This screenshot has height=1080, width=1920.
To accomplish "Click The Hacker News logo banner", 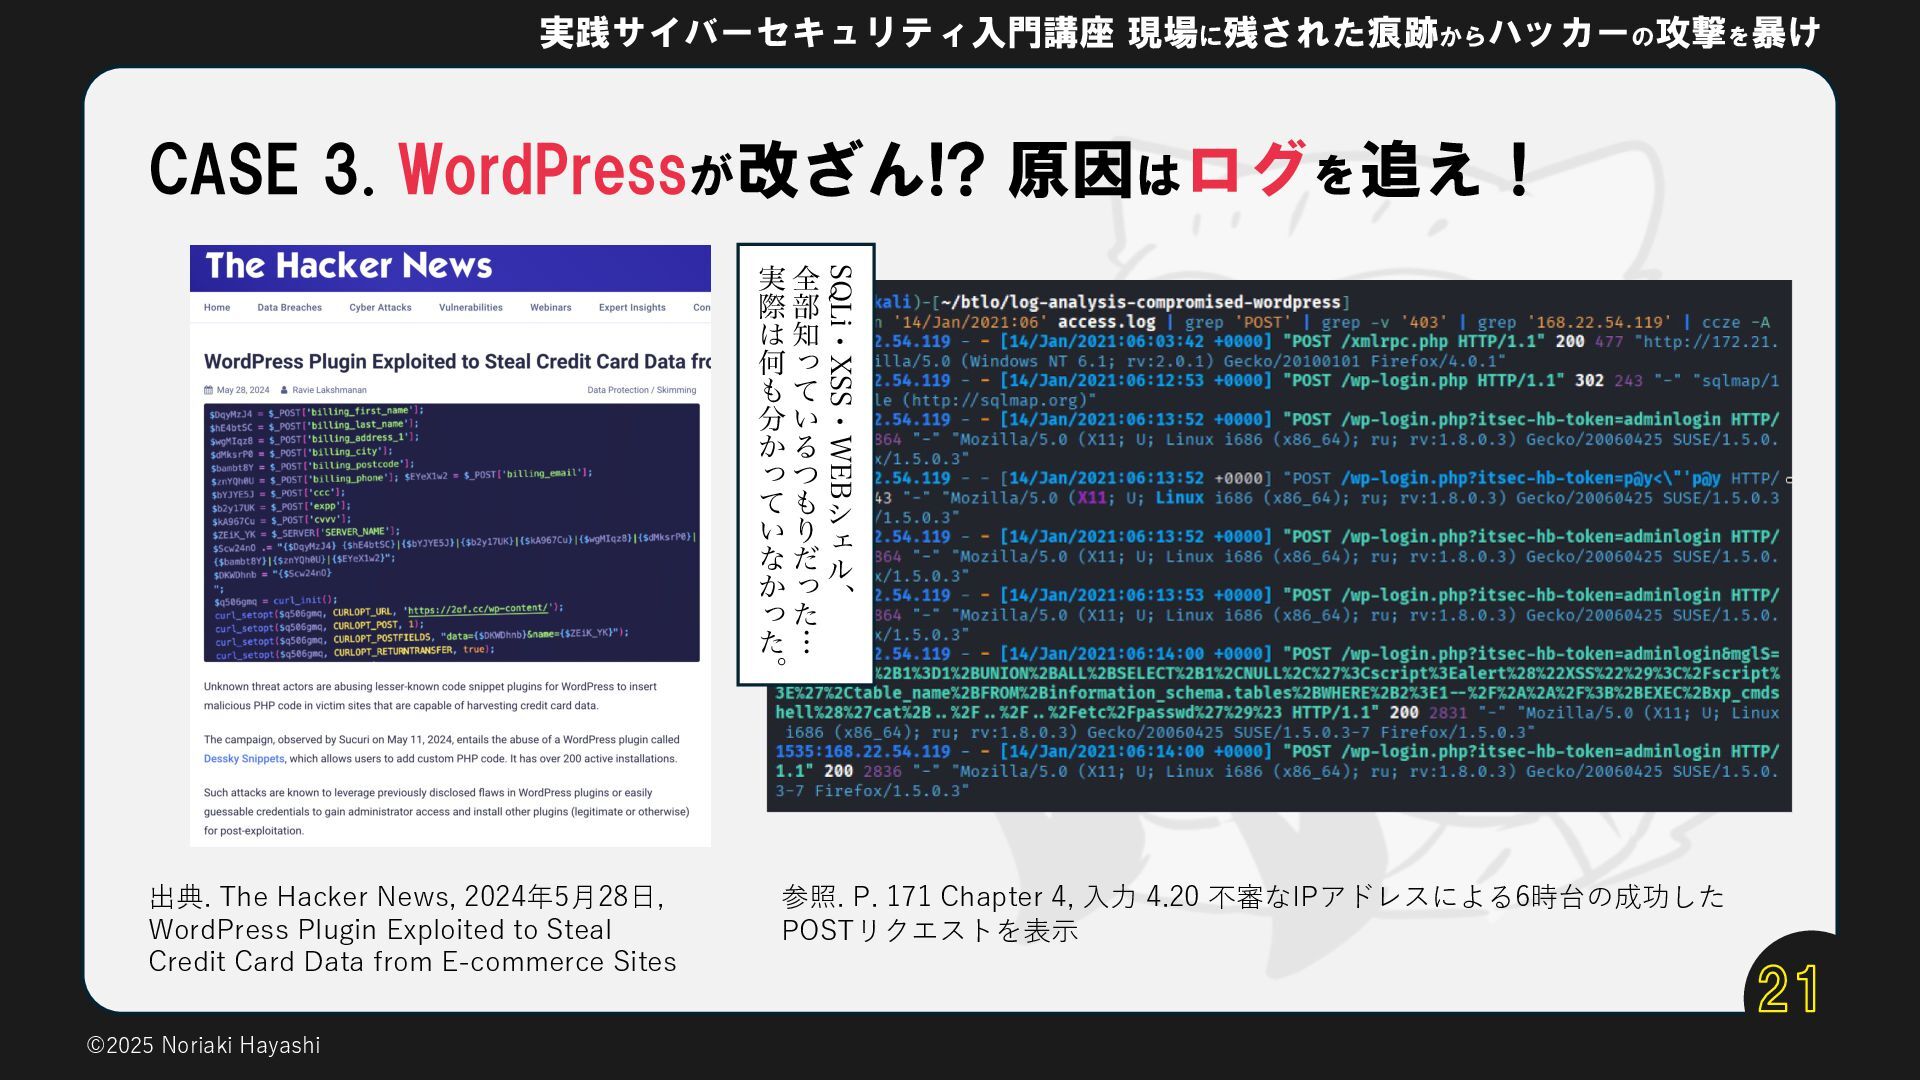I will 349,266.
